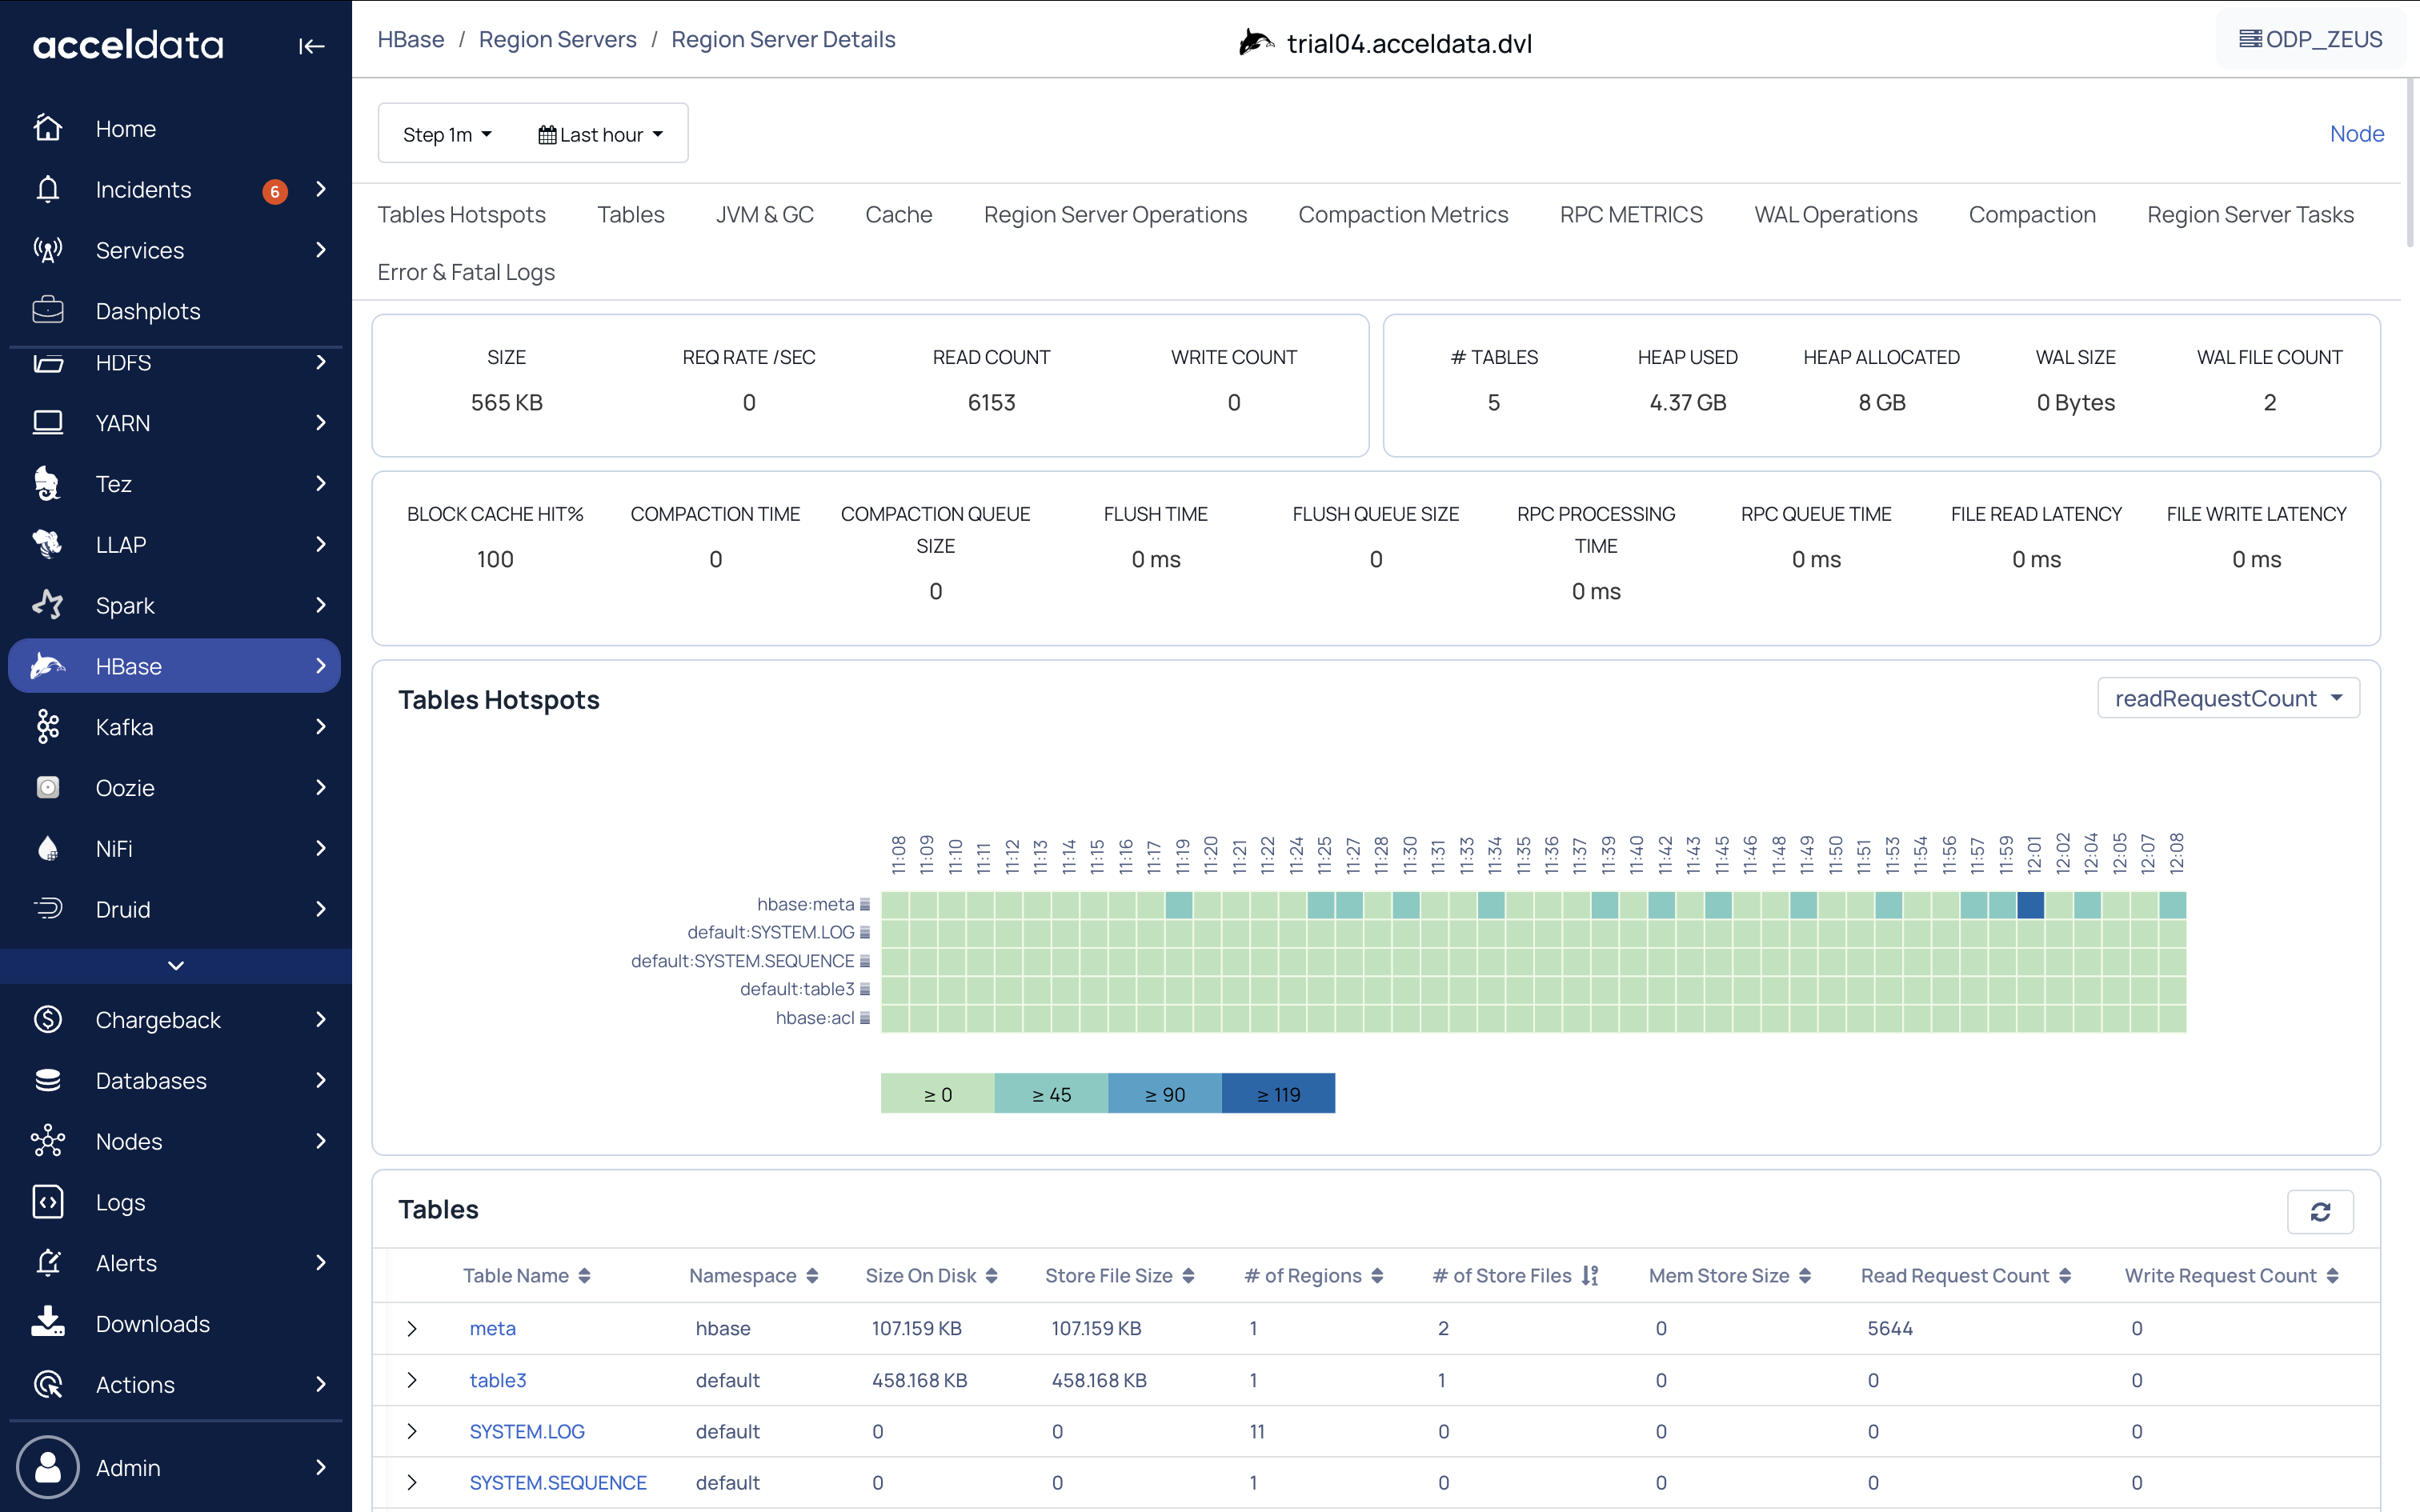
Task: Click the Nodes icon in the sidebar
Action: [47, 1141]
